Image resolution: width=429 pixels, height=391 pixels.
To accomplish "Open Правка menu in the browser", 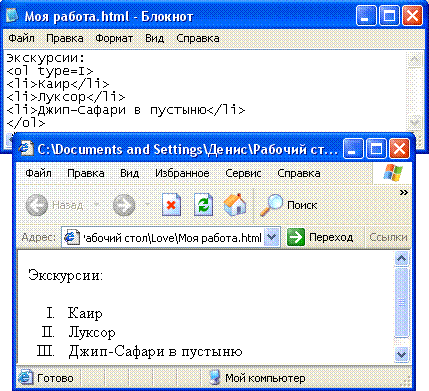I will coord(86,173).
